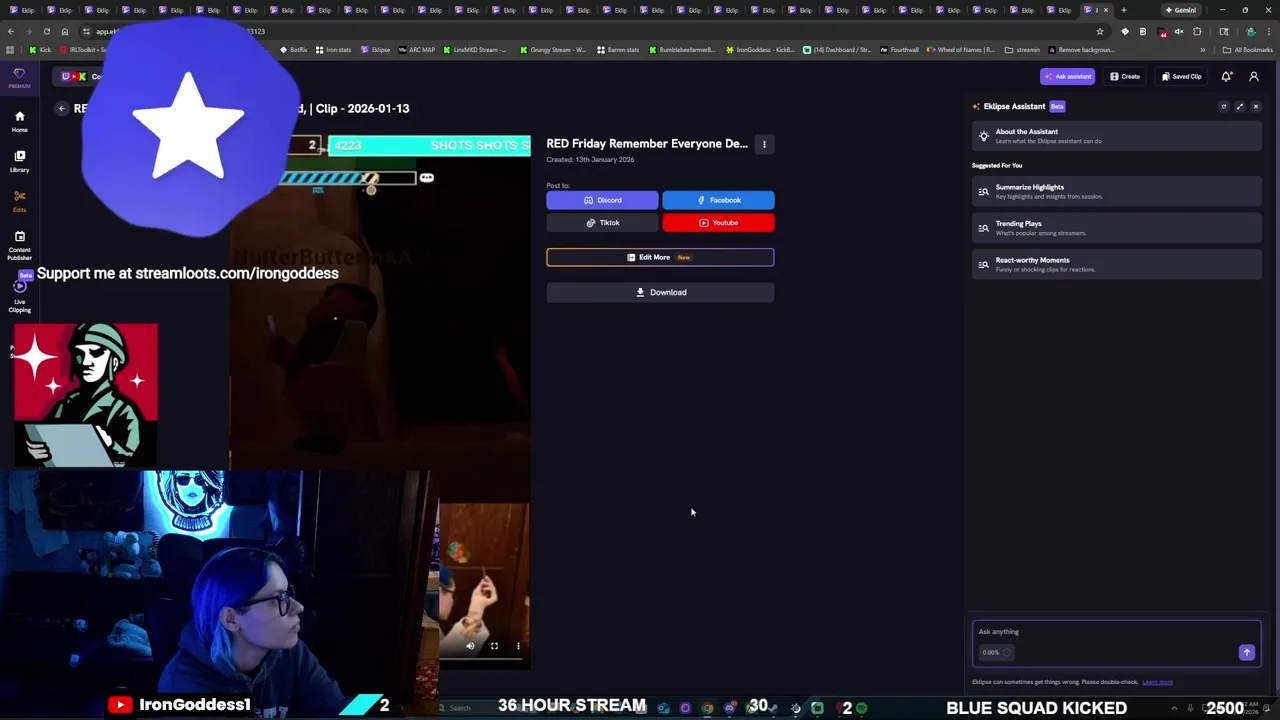Post the clip to Facebook
1280x720 pixels.
pos(718,200)
